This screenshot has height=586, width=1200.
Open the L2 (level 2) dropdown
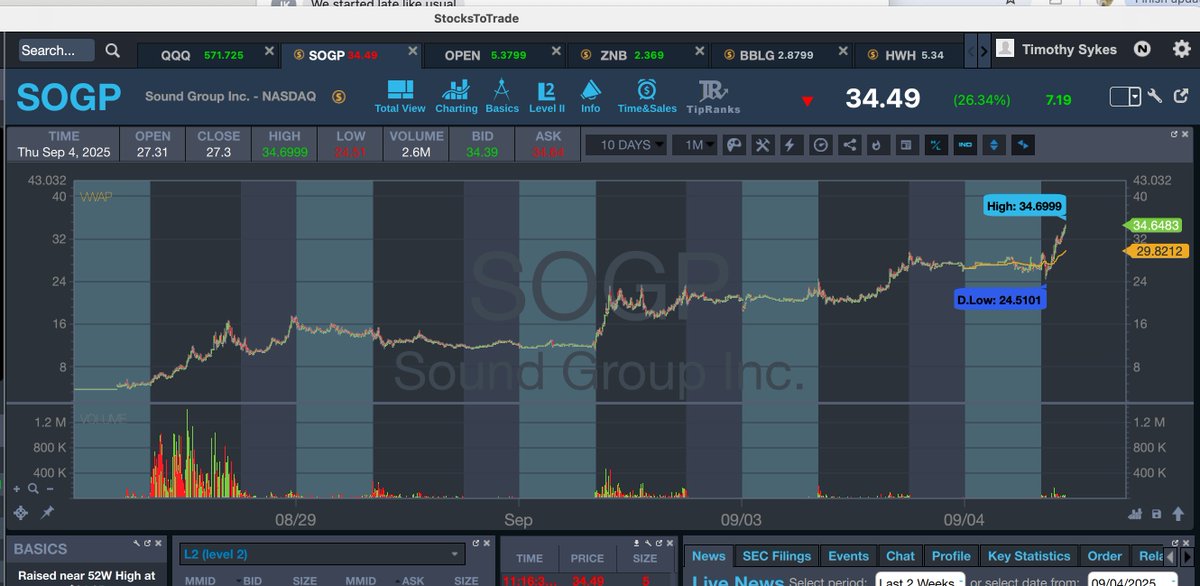[321, 553]
